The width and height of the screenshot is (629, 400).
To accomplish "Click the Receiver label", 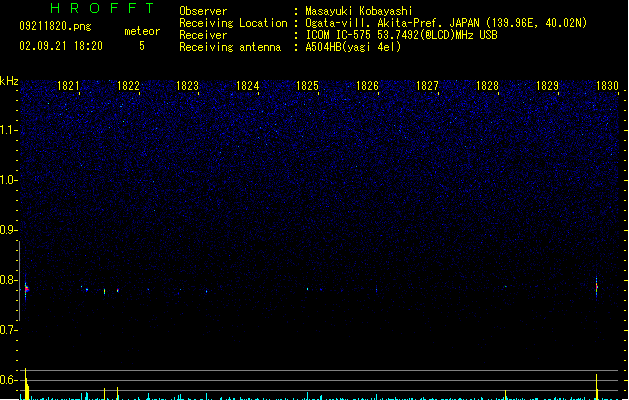I will click(203, 35).
